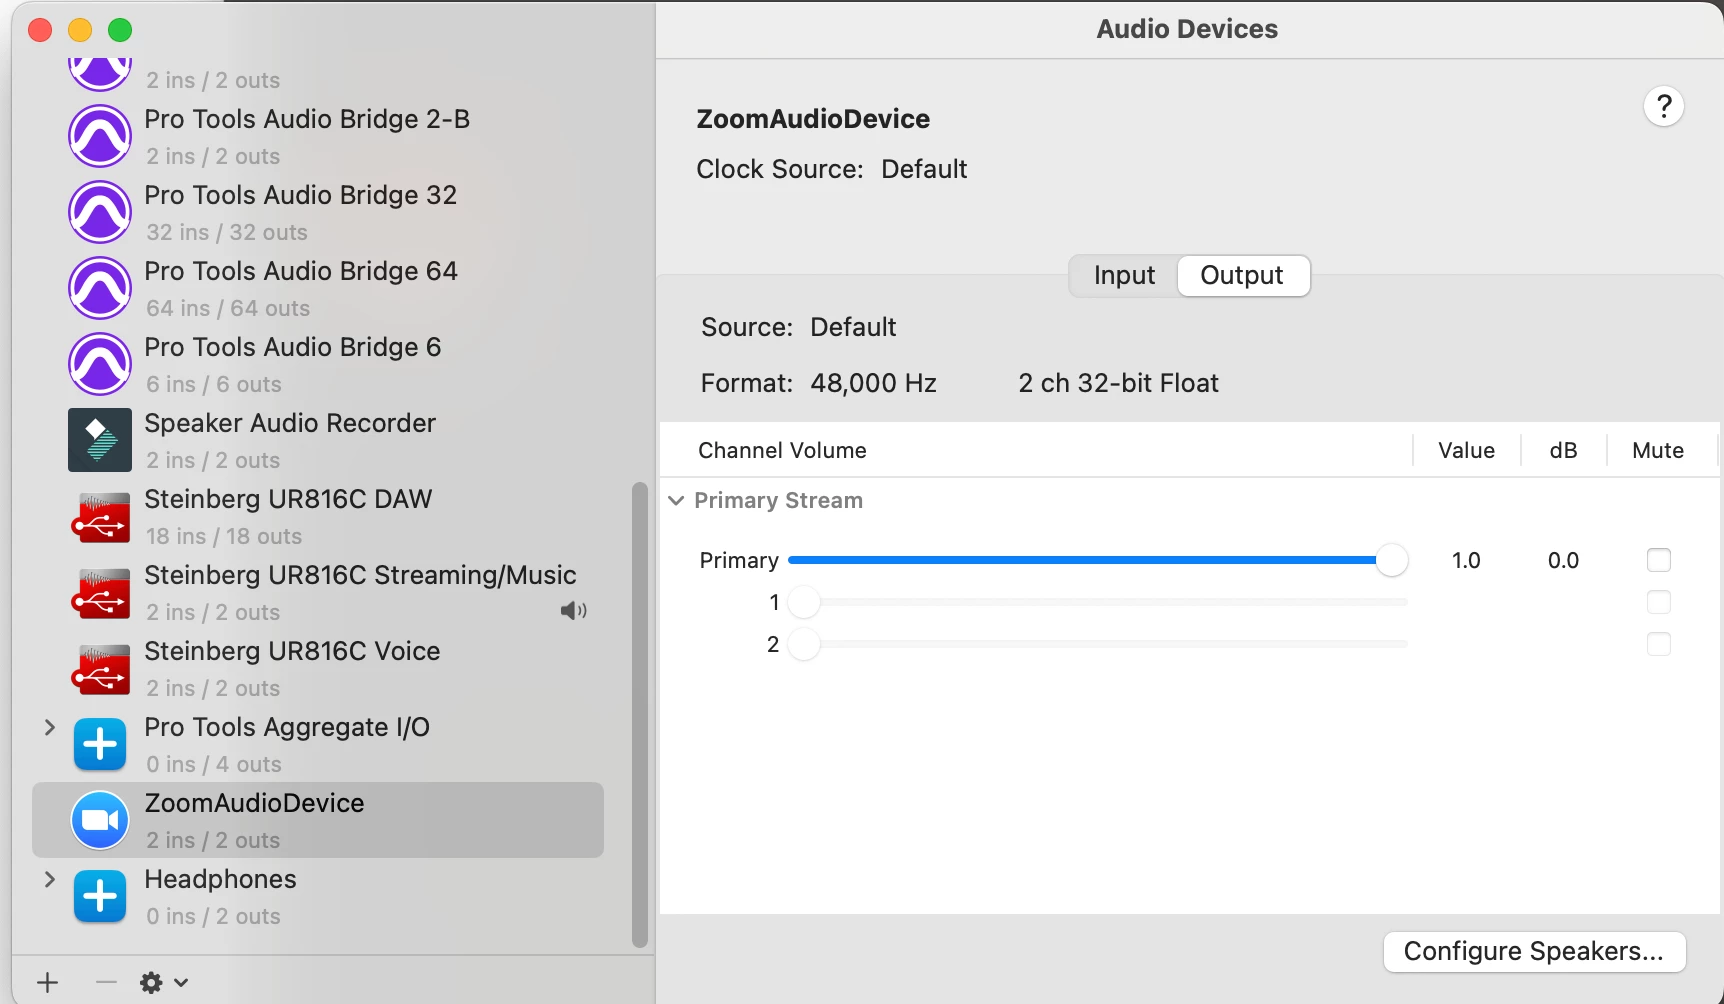Open Configure Speakers dialog
This screenshot has height=1004, width=1724.
pos(1534,951)
